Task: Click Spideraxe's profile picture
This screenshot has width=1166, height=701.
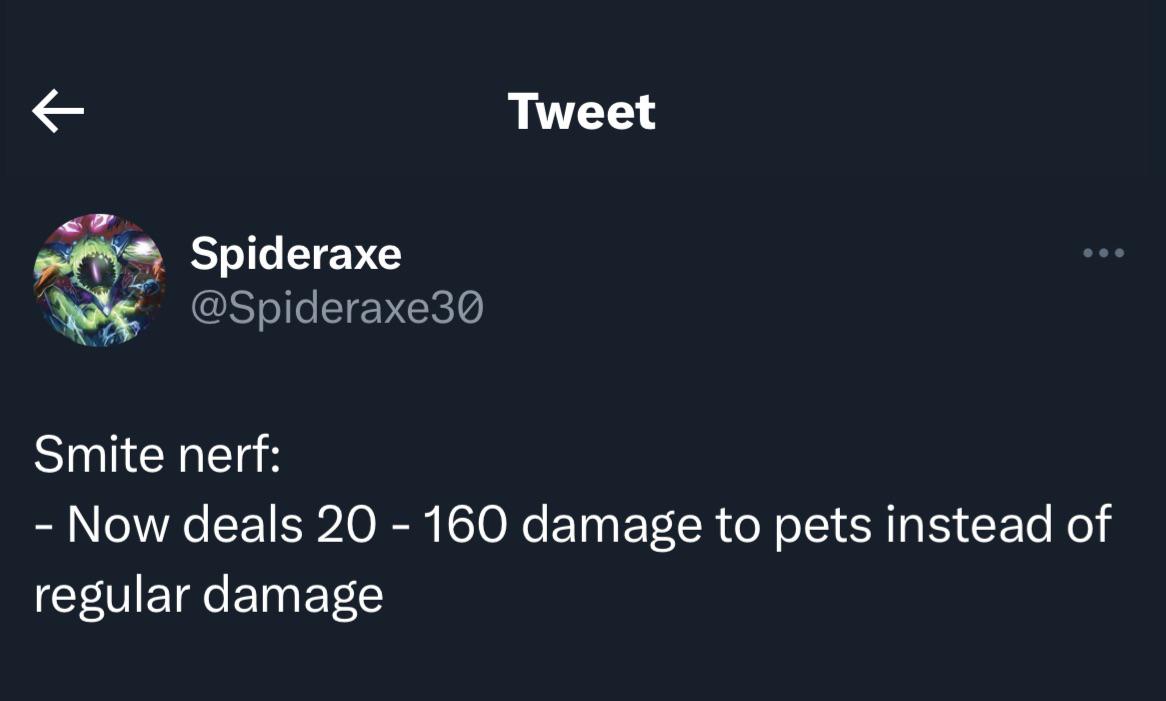Action: pyautogui.click(x=99, y=279)
